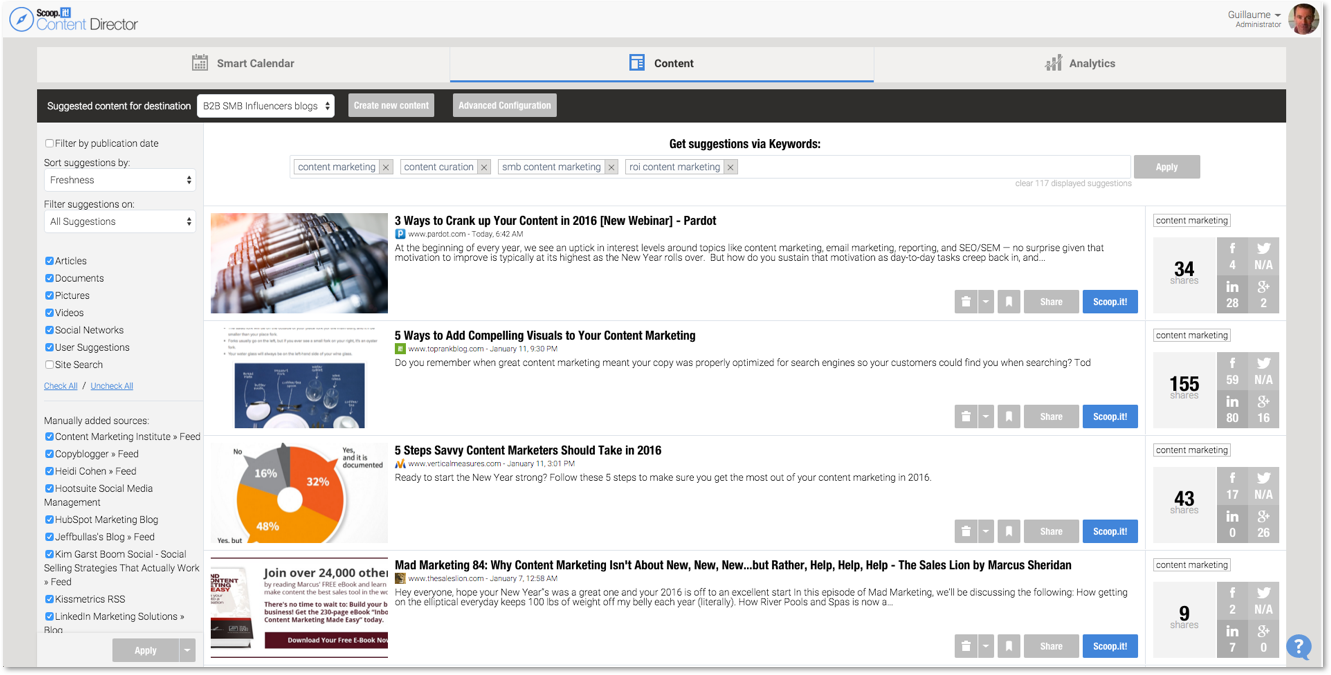Select the Content tab
The image size is (1331, 675).
point(662,64)
